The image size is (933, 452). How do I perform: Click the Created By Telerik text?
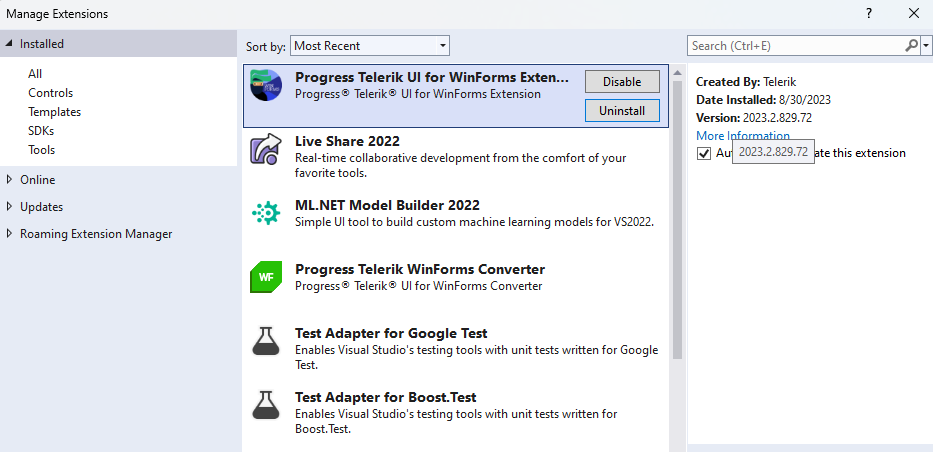746,82
